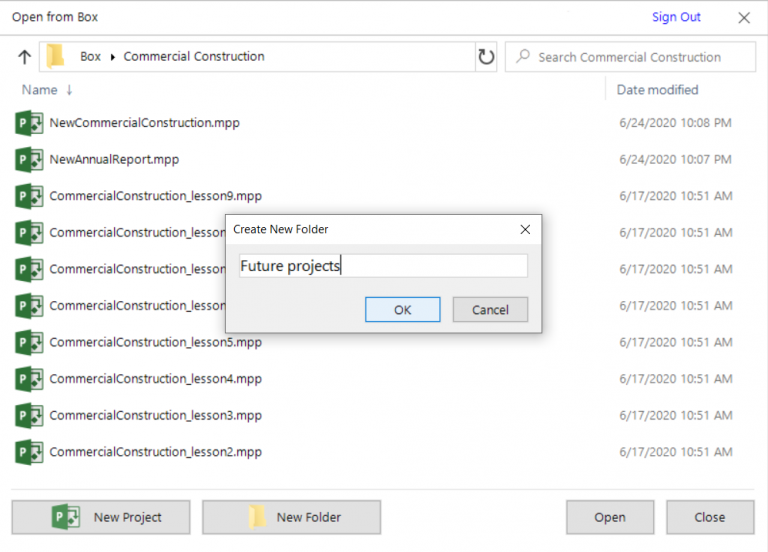Viewport: 768px width, 552px height.
Task: Select the file NewAnnualReport.mpp
Action: (114, 160)
